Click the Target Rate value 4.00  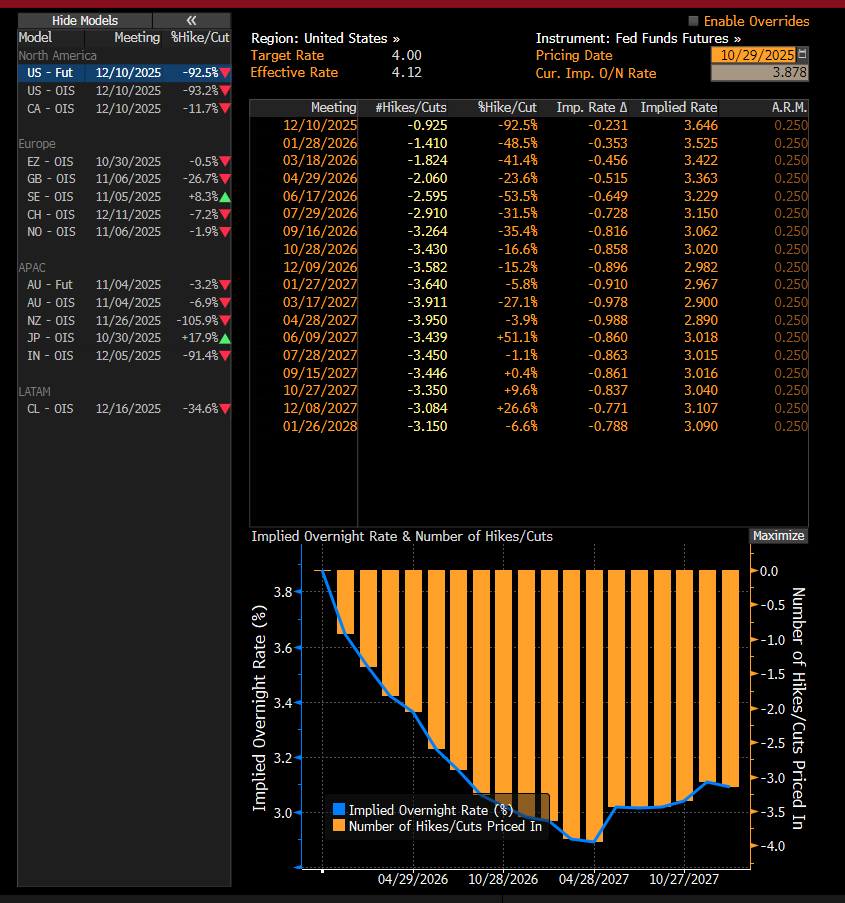[x=407, y=55]
